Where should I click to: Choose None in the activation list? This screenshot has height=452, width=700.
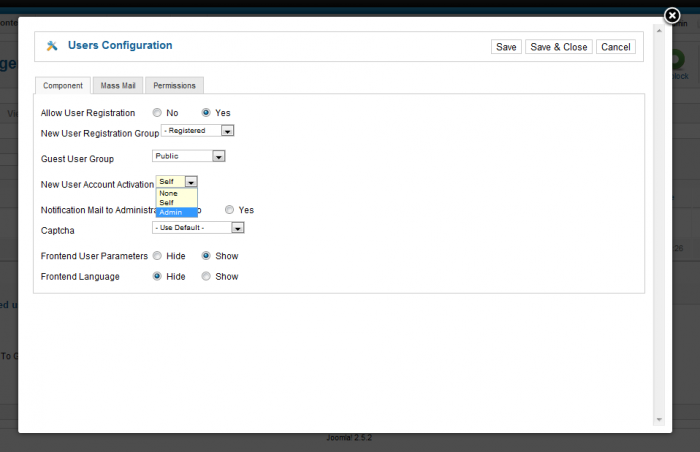[177, 193]
